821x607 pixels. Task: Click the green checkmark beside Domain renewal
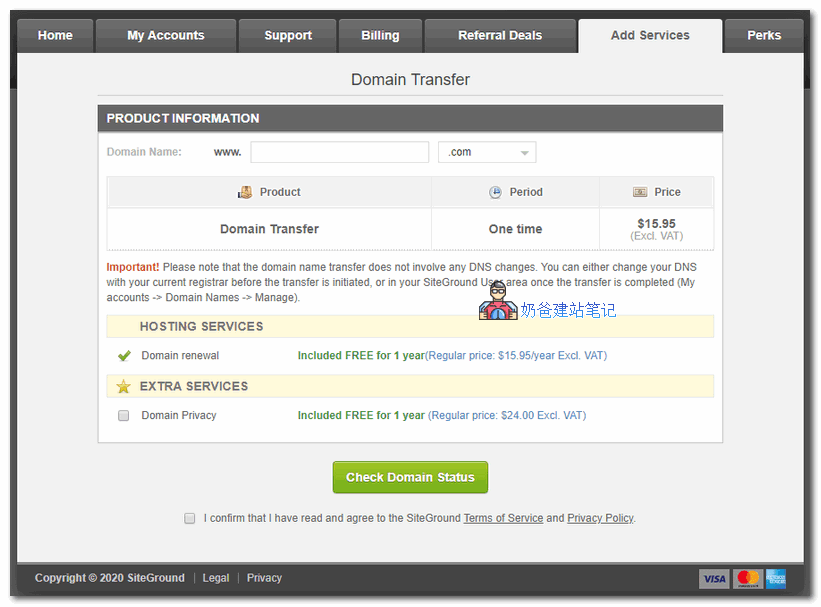pyautogui.click(x=124, y=356)
